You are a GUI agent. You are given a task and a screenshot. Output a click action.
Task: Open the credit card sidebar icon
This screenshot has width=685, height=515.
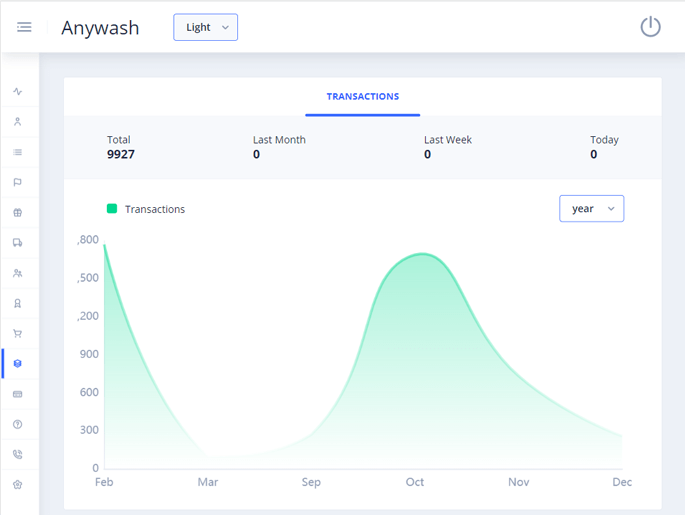(x=18, y=395)
